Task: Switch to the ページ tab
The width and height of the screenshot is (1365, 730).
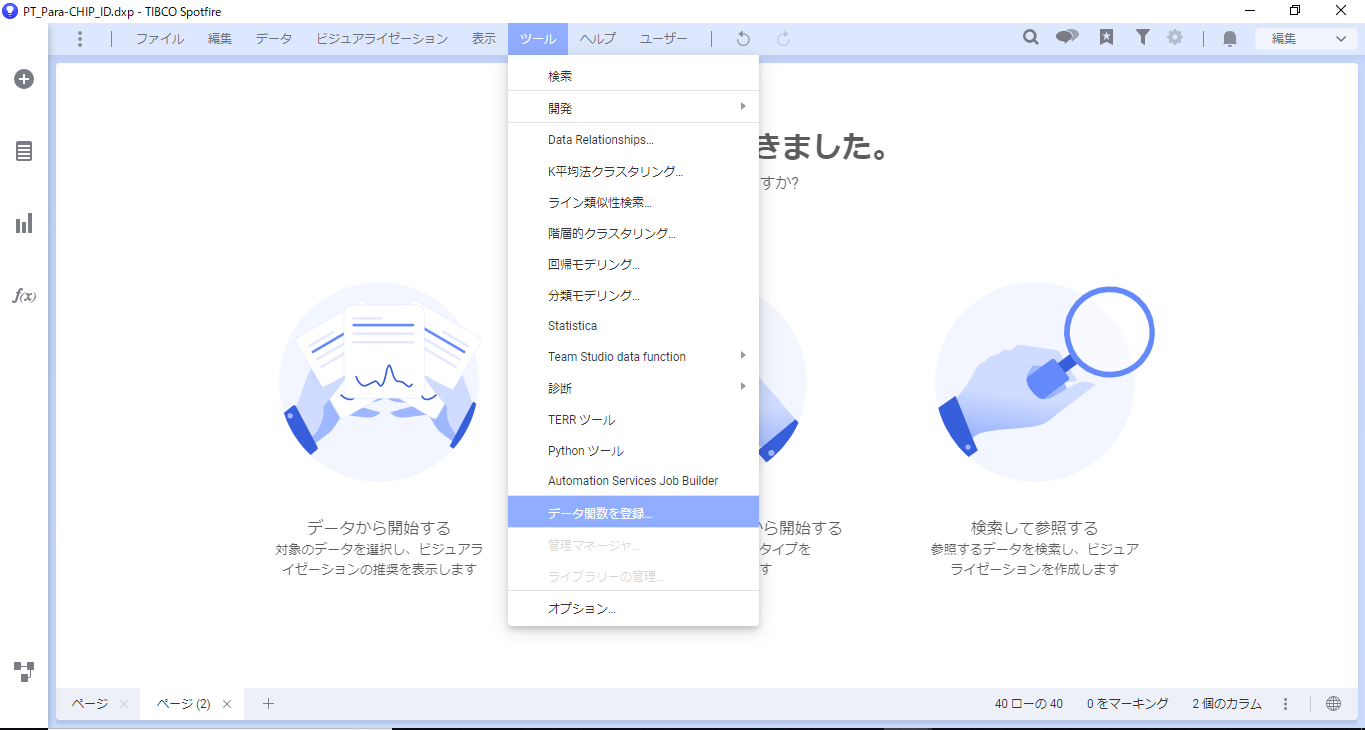Action: 90,704
